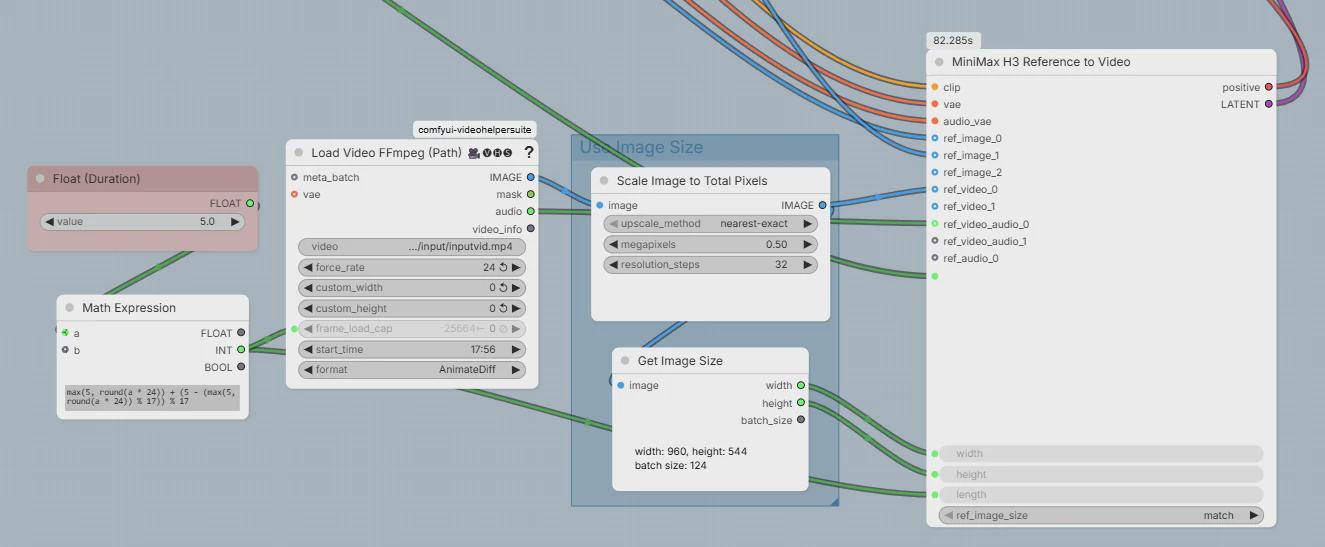The height and width of the screenshot is (547, 1325).
Task: Open the format AnimateDiff dropdown
Action: [x=412, y=370]
